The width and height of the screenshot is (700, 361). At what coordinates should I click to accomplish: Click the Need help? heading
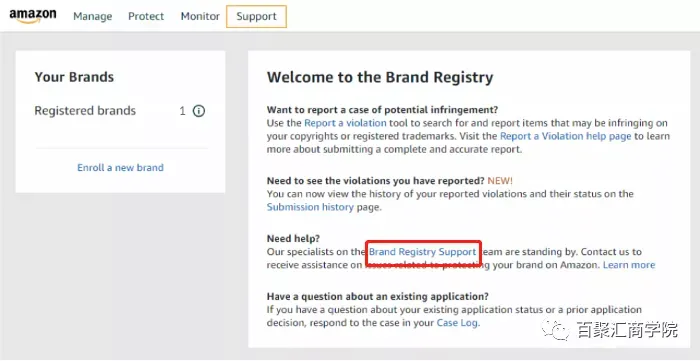tap(293, 238)
